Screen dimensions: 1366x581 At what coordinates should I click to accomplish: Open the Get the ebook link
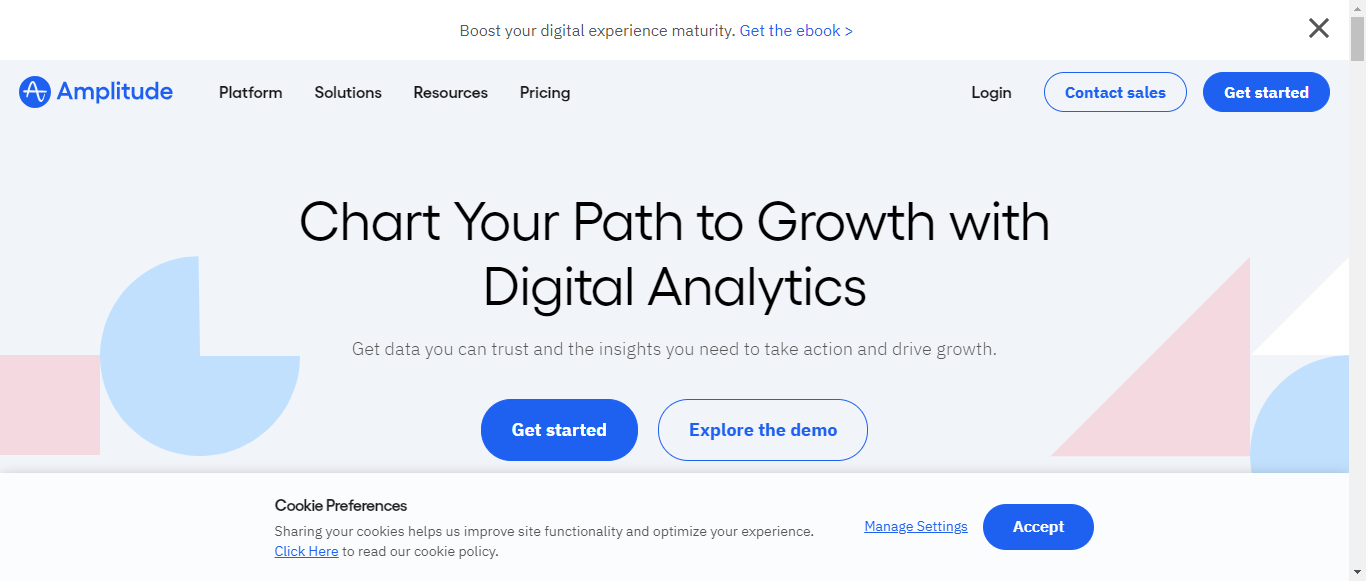796,31
